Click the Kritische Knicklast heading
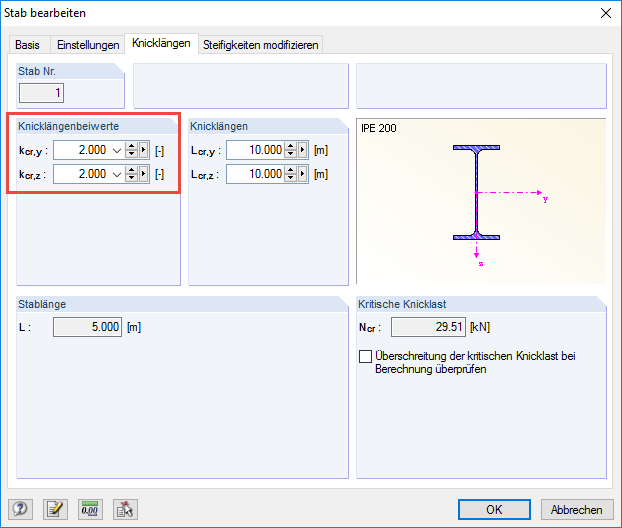 tap(402, 304)
